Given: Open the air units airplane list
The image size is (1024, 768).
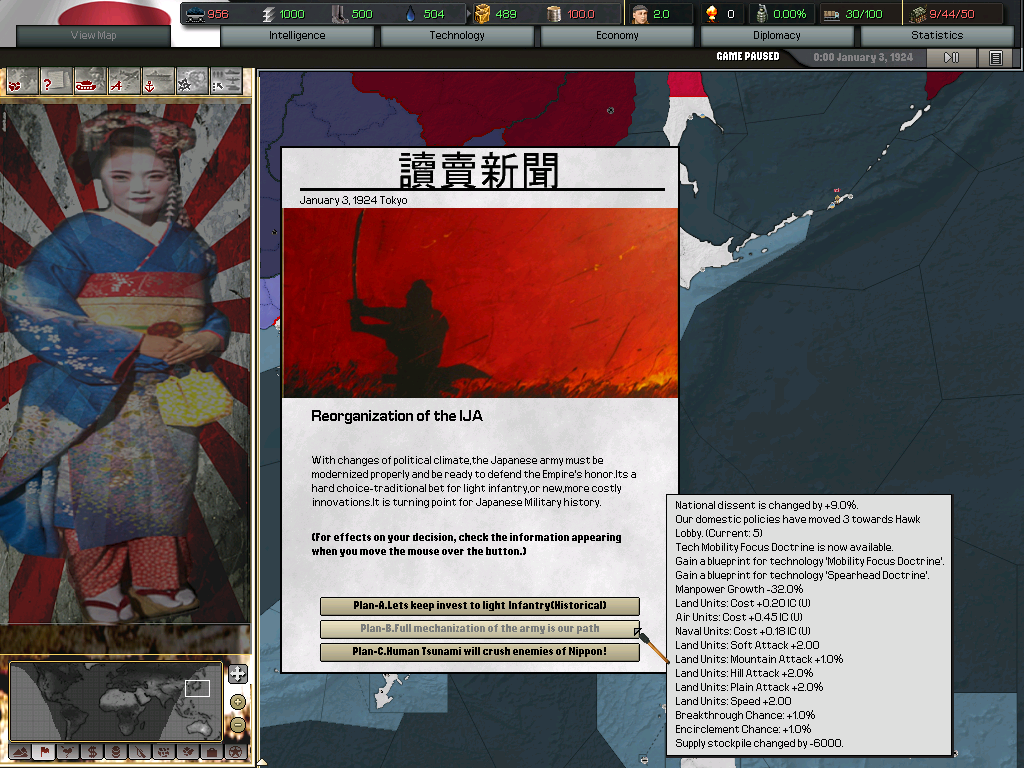Looking at the screenshot, I should (x=123, y=82).
